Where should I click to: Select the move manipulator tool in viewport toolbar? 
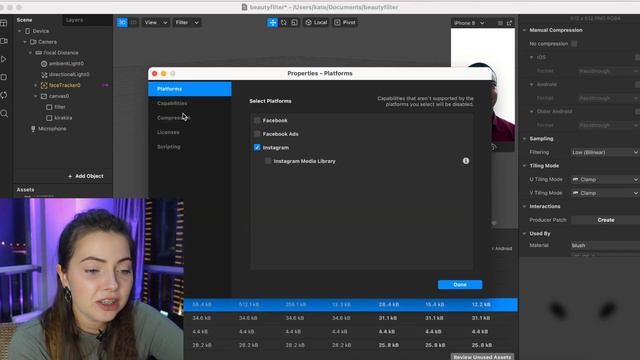tap(272, 22)
